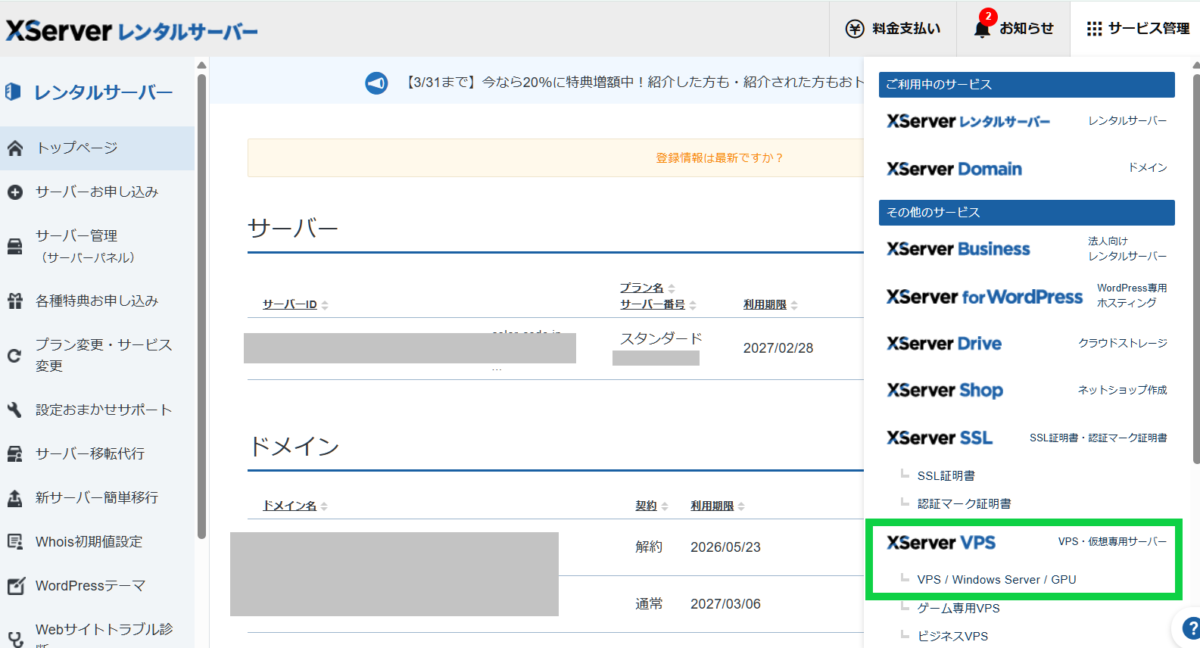The height and width of the screenshot is (648, 1200).
Task: Open SSL証明書 under XServer SSL
Action: coord(945,475)
